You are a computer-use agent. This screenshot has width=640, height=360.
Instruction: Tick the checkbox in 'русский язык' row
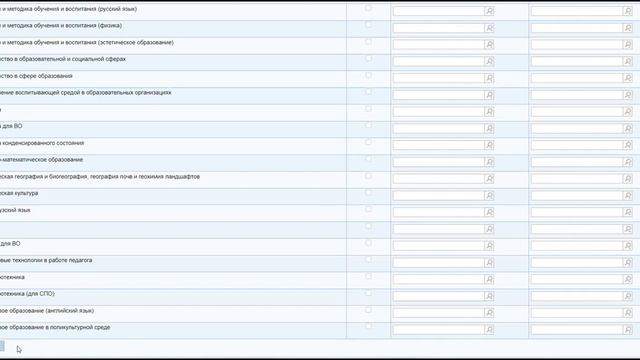368,8
